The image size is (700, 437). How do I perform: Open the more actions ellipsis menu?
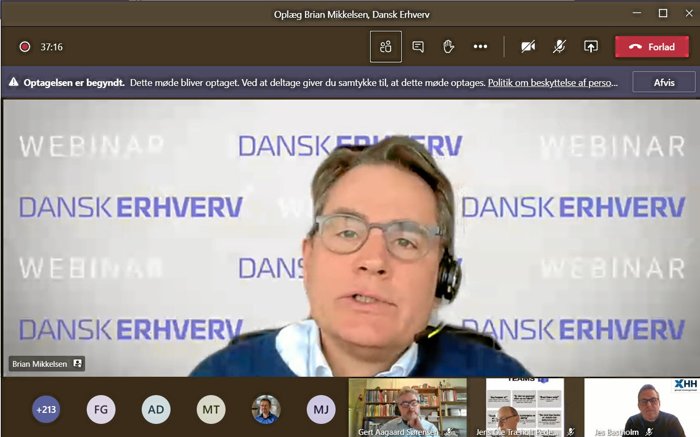[x=480, y=47]
